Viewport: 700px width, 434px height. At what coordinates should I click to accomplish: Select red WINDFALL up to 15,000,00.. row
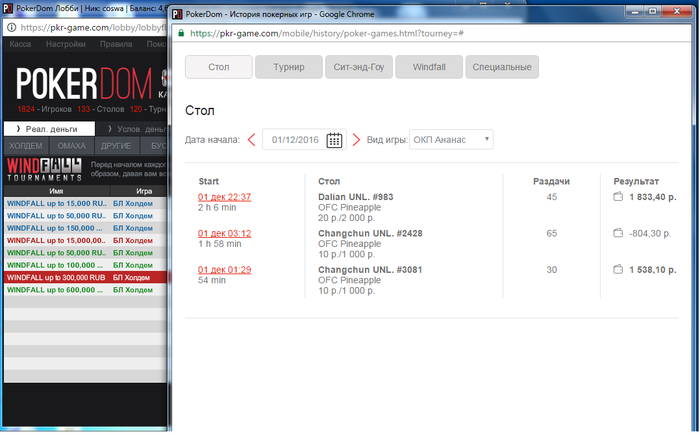[x=85, y=240]
